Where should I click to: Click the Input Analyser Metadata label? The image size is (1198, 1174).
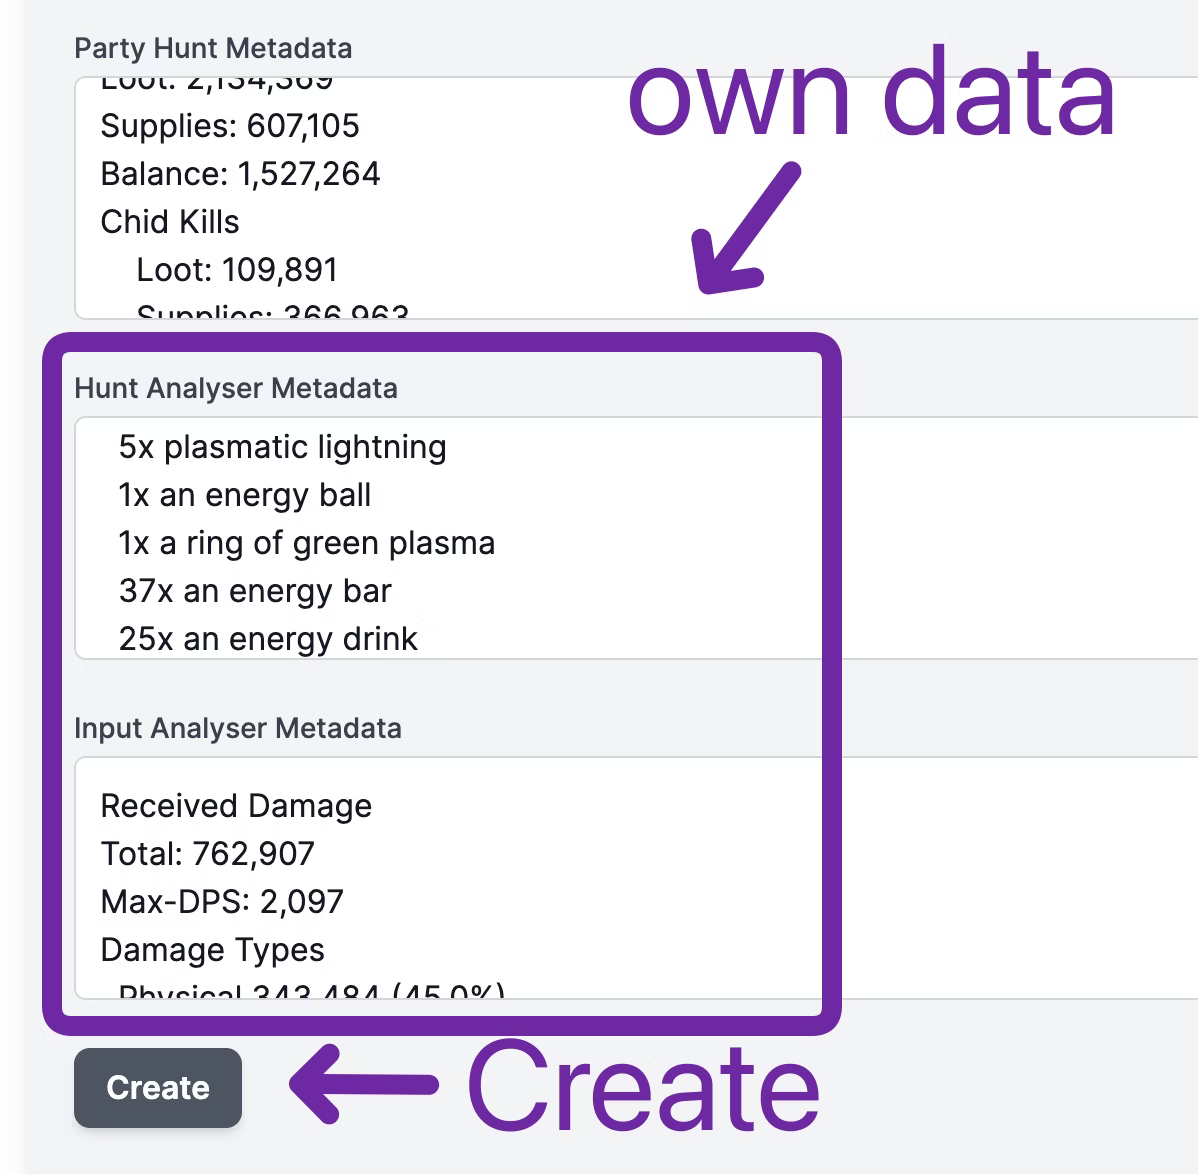click(x=238, y=728)
